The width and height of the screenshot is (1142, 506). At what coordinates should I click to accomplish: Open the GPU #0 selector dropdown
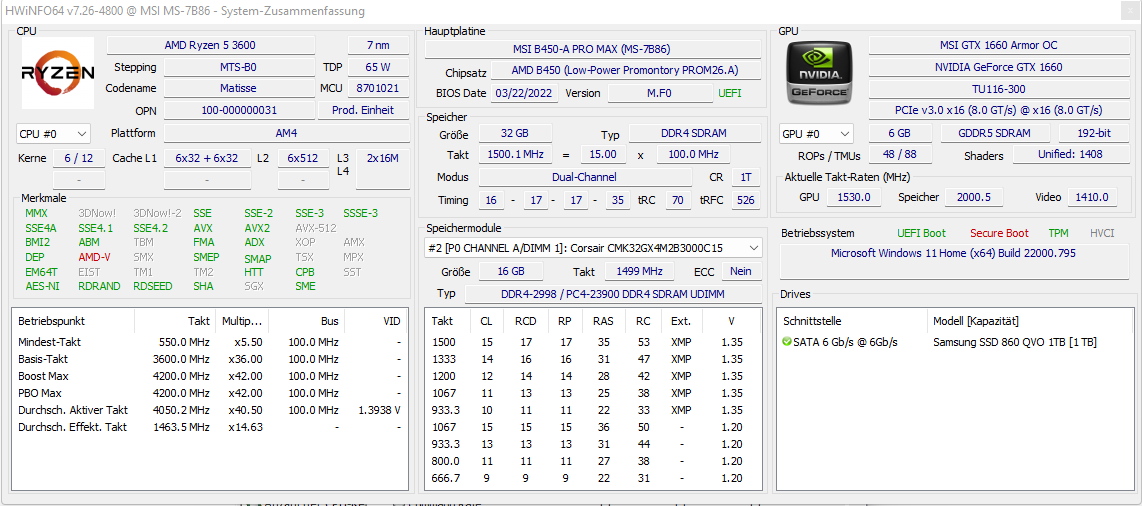coord(816,134)
